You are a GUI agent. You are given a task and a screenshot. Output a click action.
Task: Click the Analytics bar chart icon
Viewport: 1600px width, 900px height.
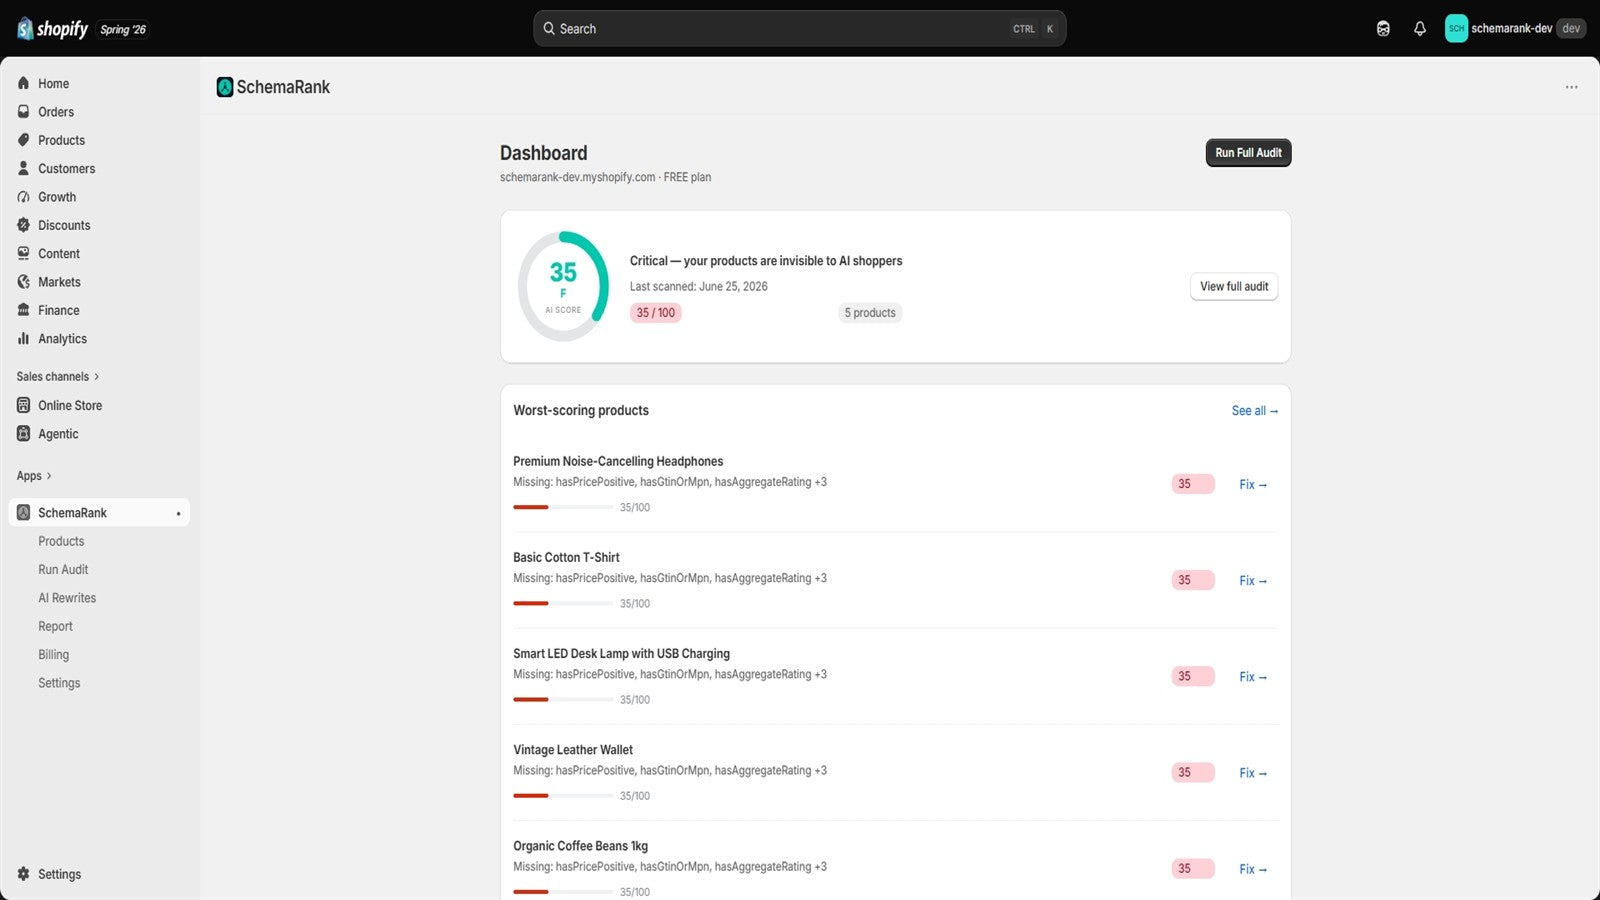tap(24, 339)
